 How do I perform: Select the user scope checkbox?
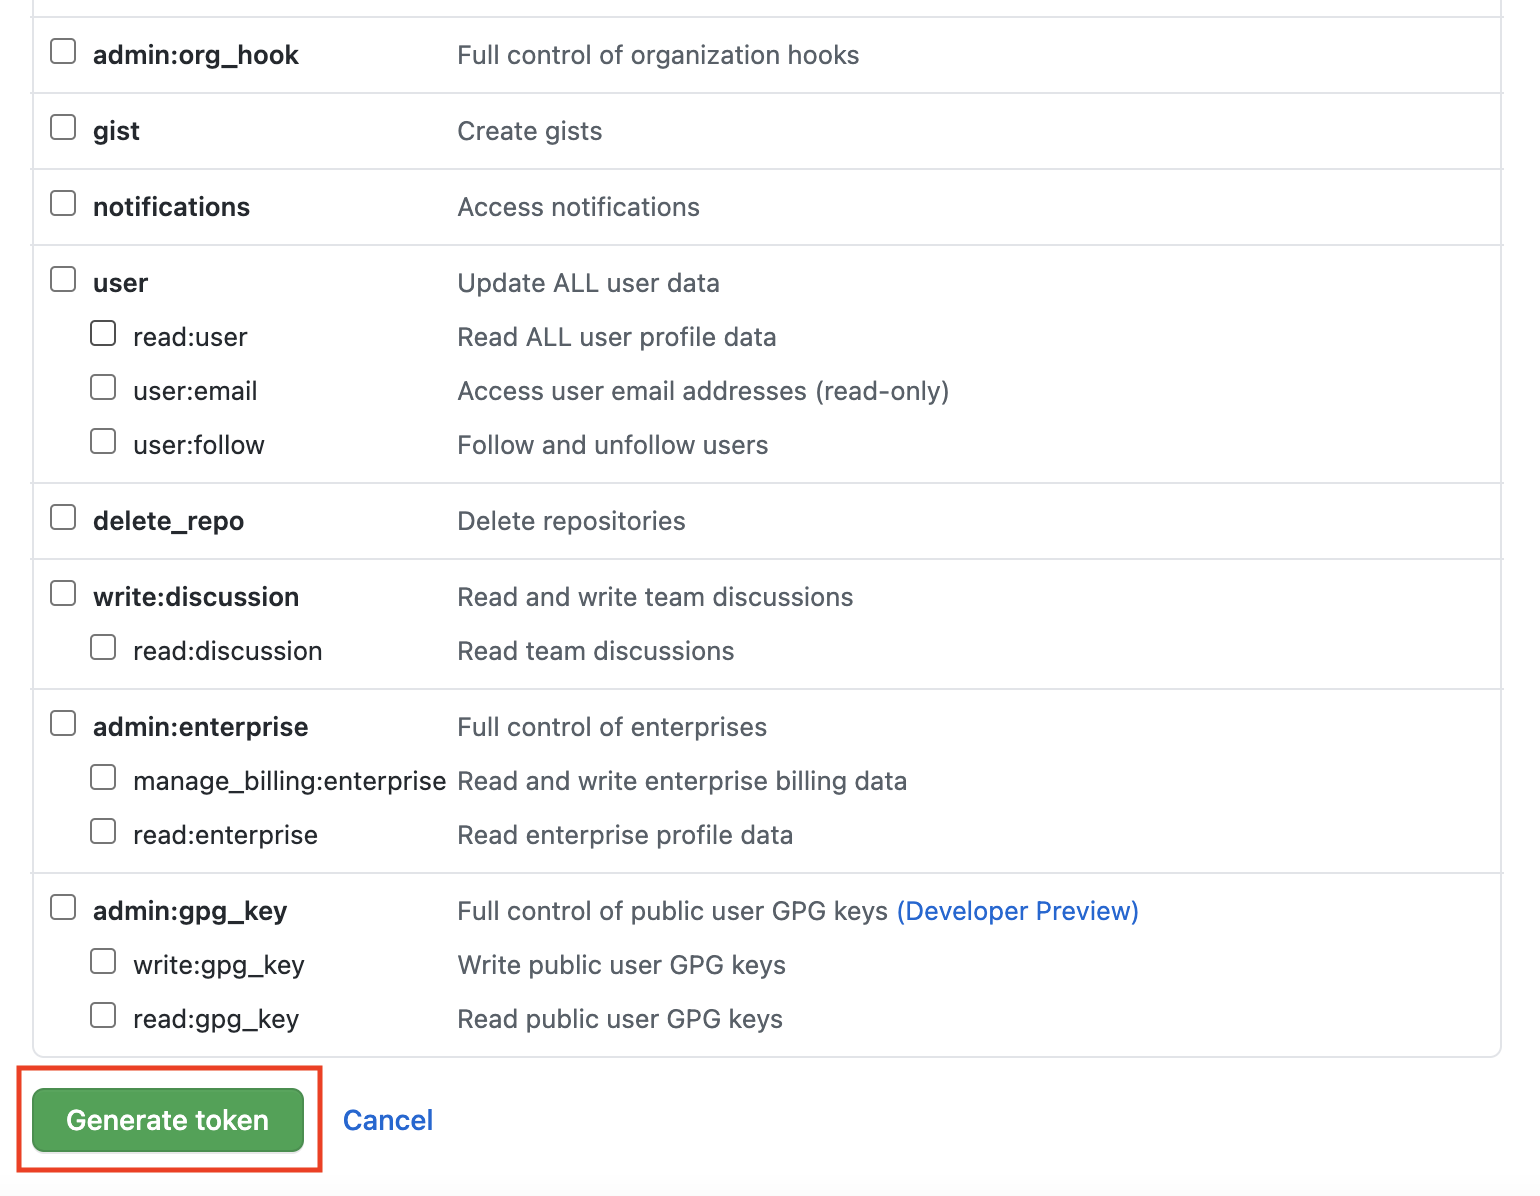click(63, 279)
